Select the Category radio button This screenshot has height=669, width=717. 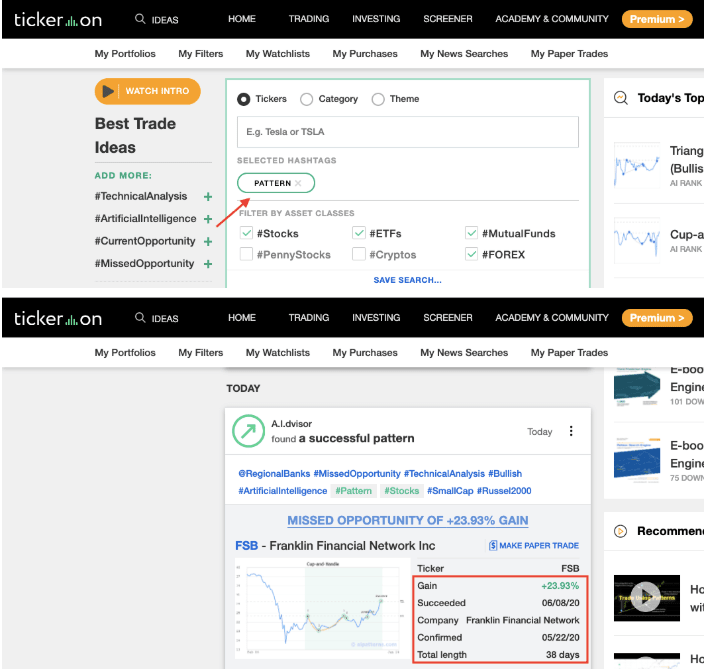point(306,99)
